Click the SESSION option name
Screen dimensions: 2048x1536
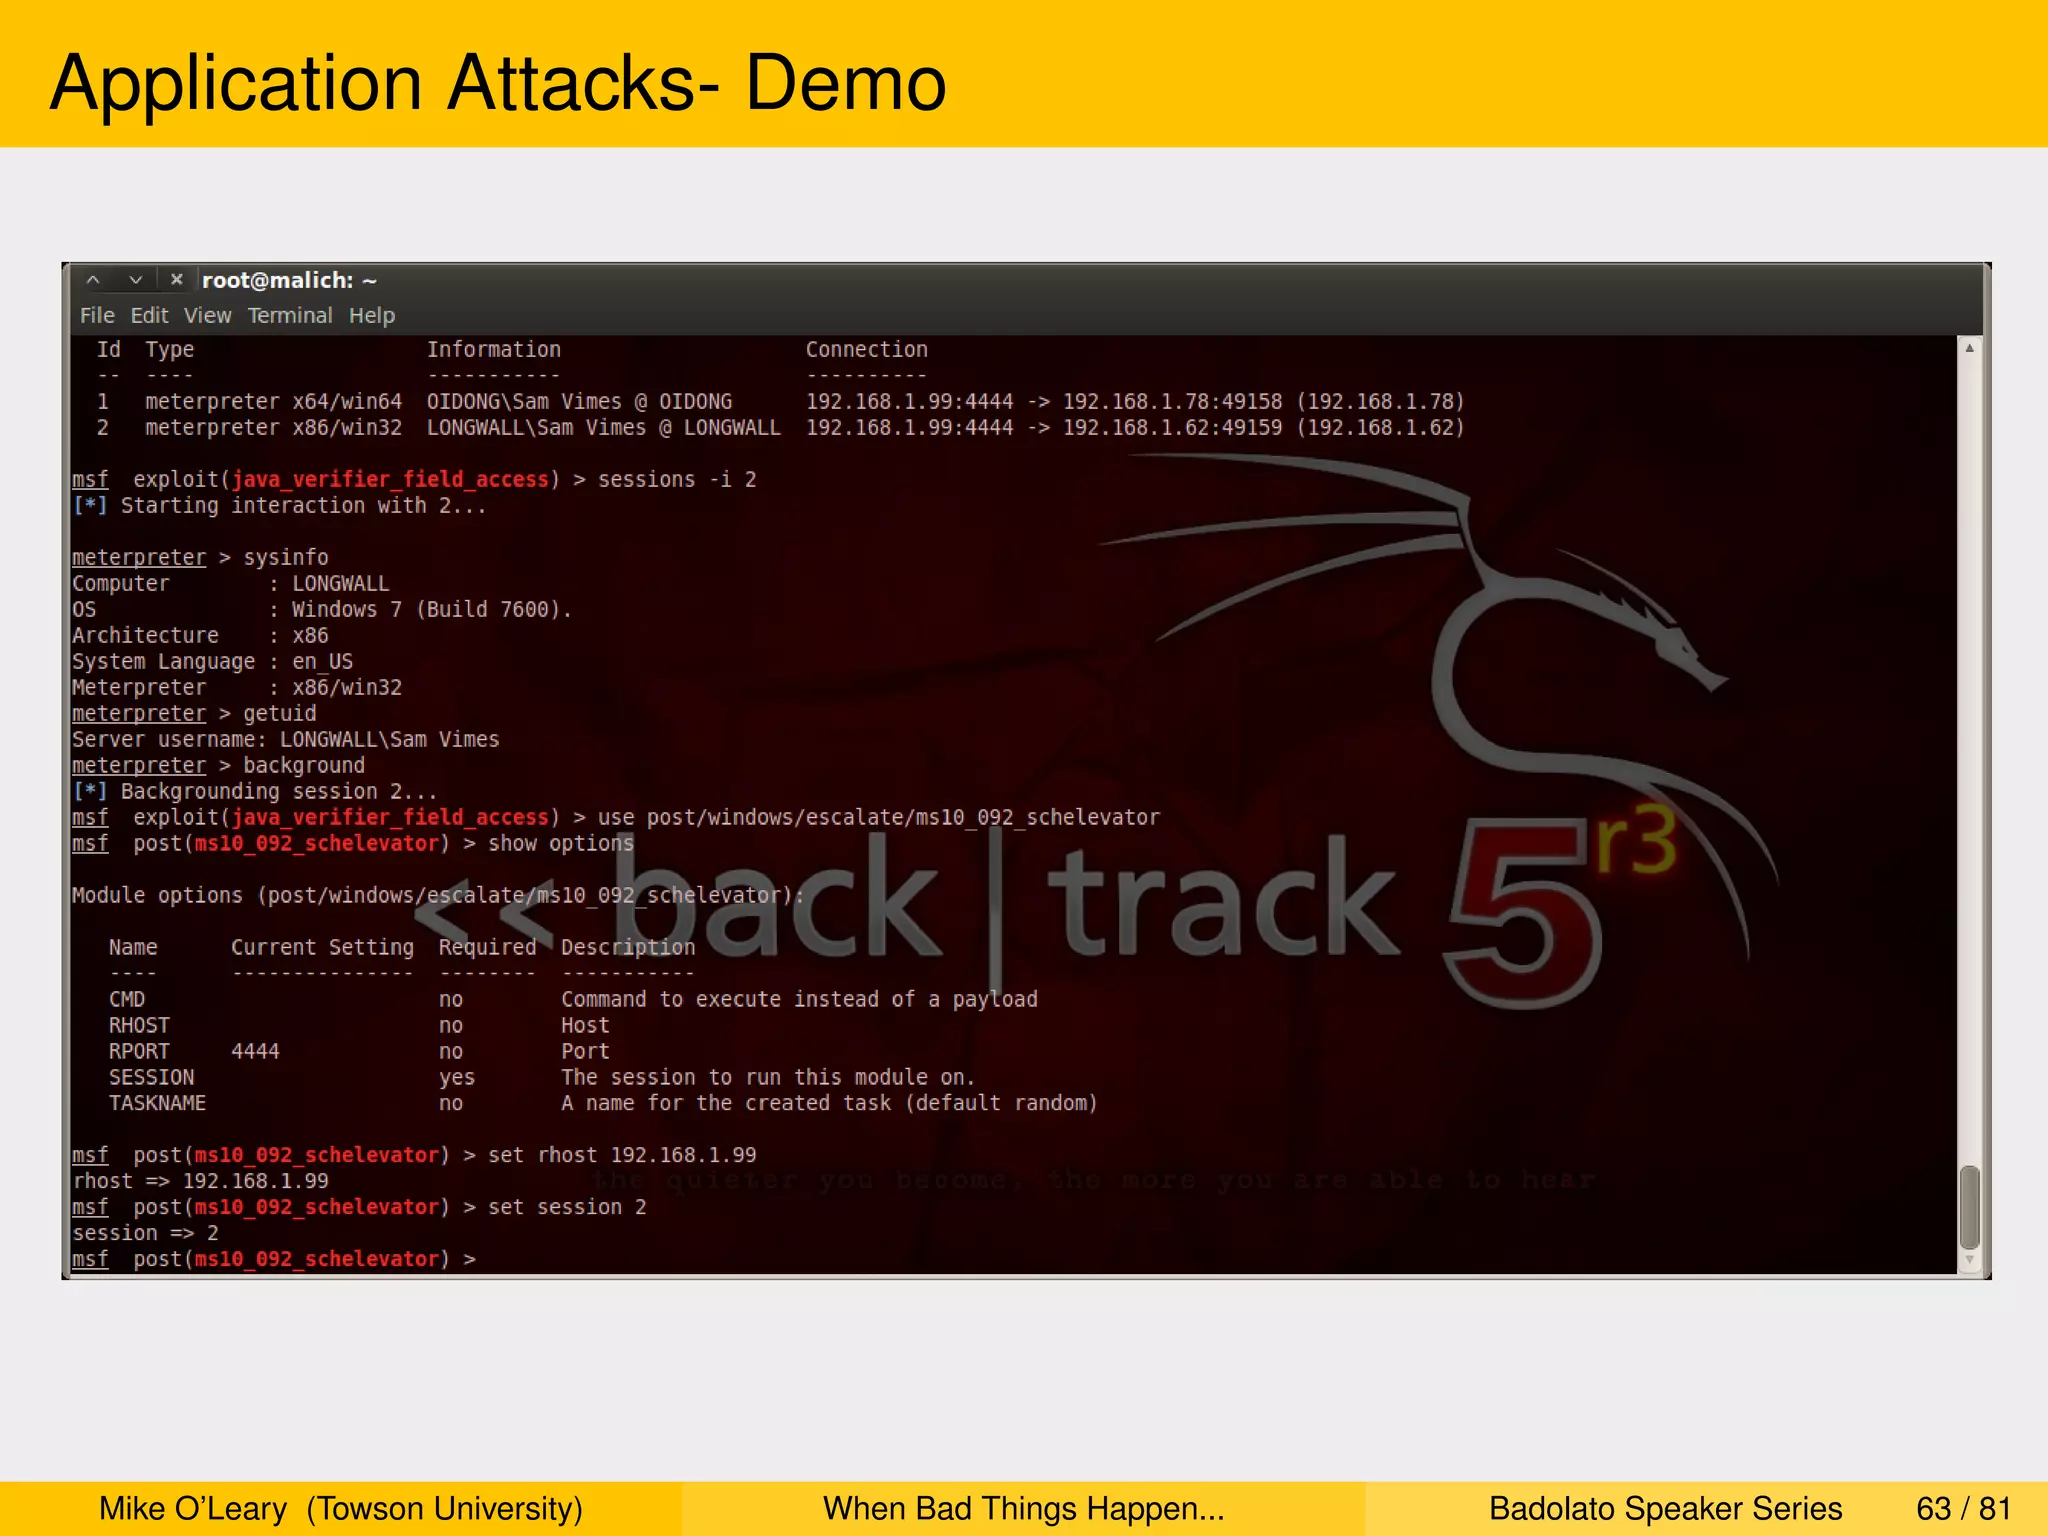[x=152, y=1078]
